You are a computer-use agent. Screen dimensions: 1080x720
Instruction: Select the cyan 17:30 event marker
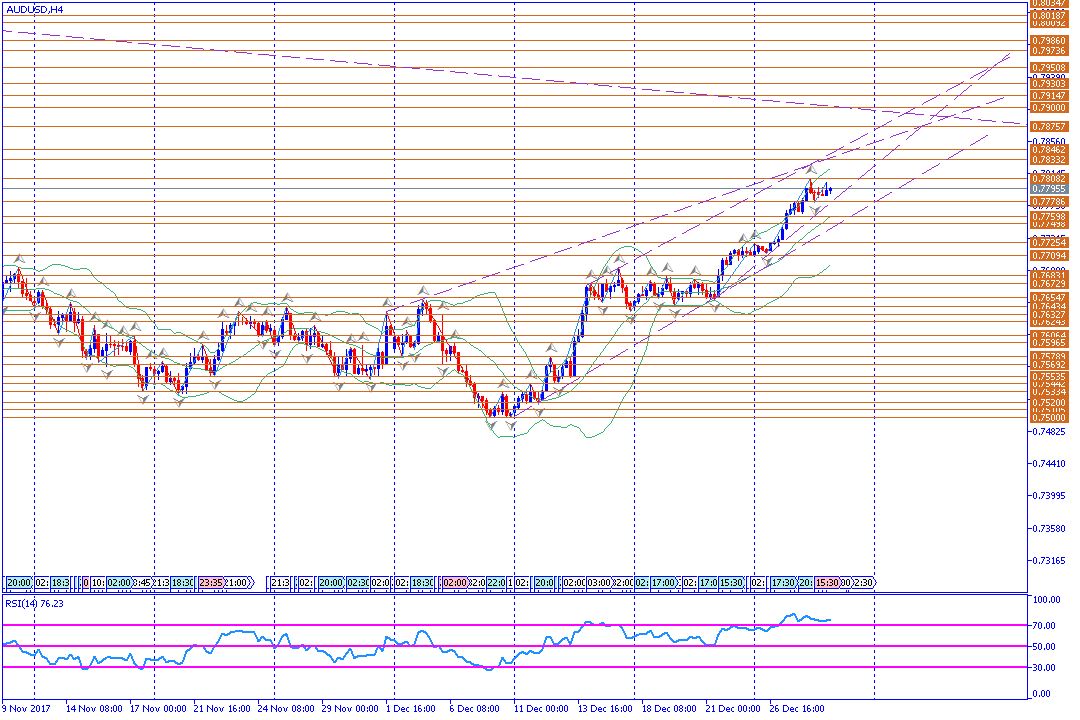pyautogui.click(x=783, y=583)
